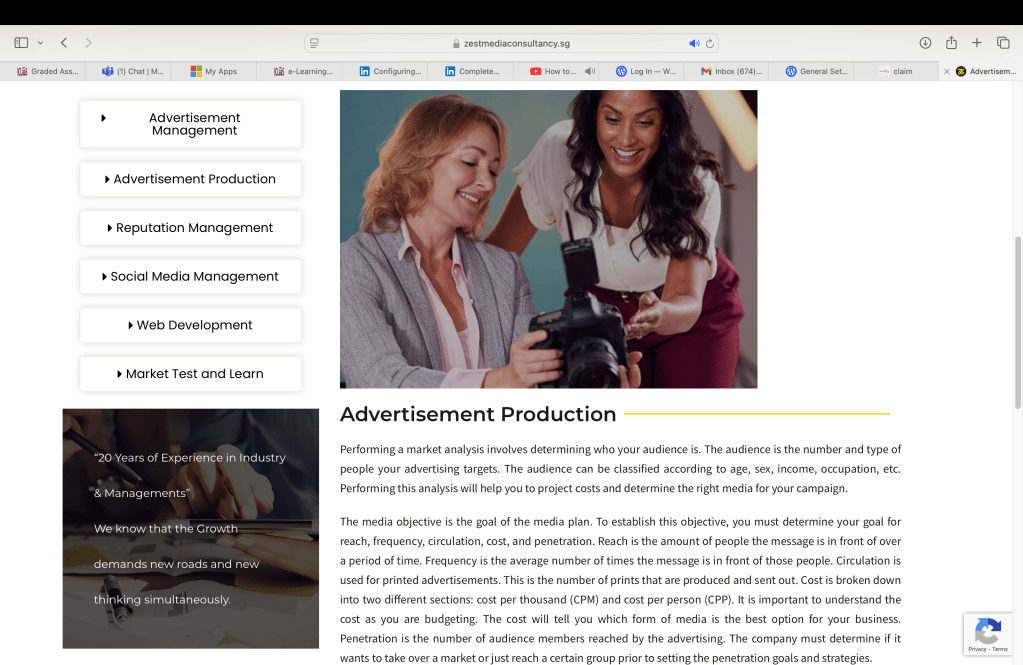Expand Social Media Management in sidebar

click(190, 277)
